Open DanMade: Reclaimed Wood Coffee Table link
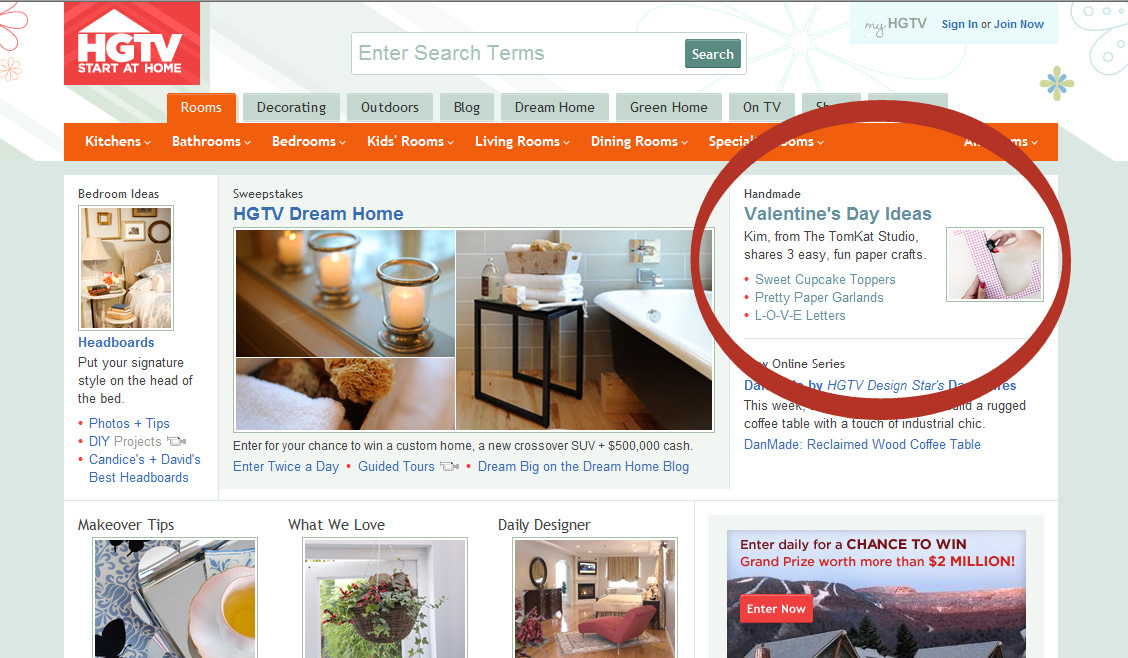This screenshot has width=1128, height=658. (862, 444)
